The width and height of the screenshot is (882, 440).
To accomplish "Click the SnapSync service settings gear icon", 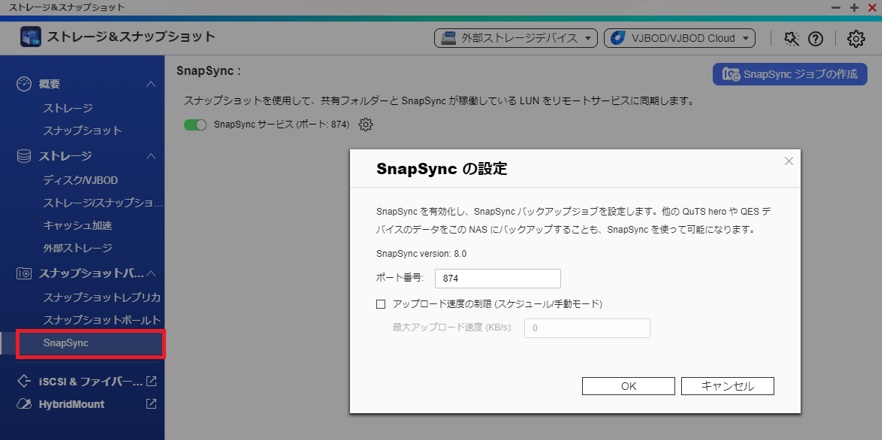I will (x=366, y=125).
